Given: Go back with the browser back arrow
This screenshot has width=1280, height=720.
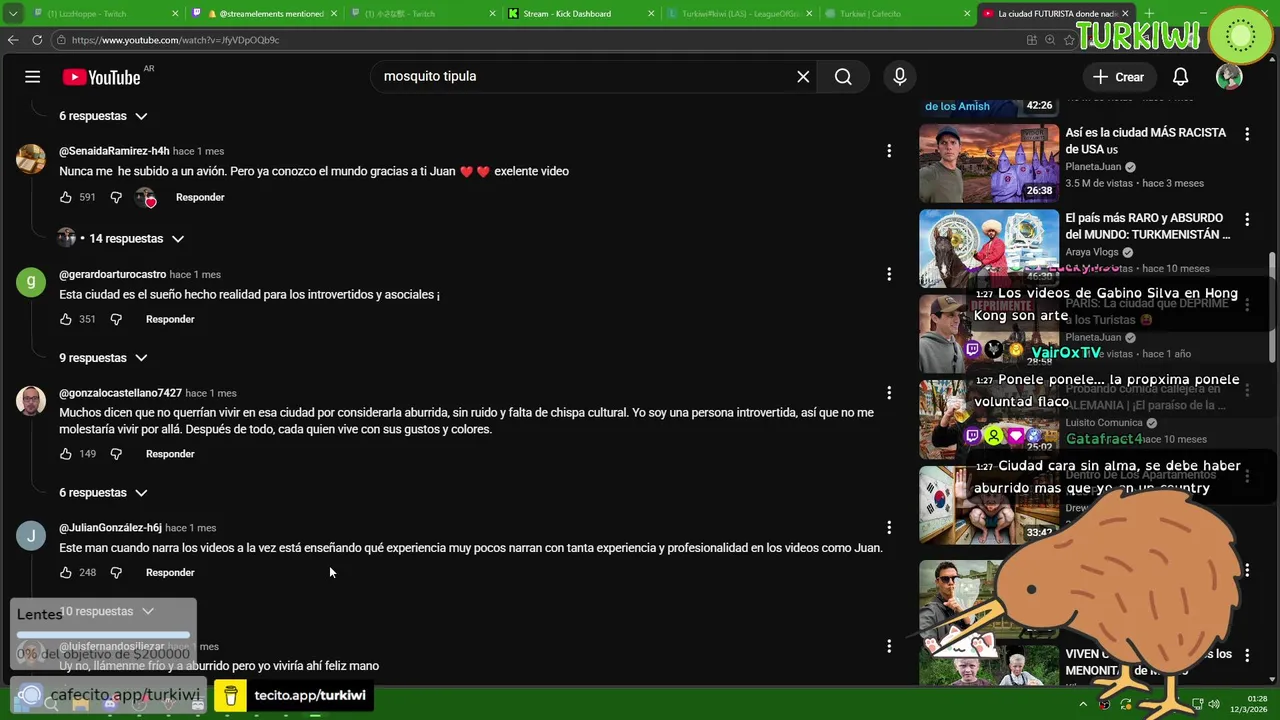Looking at the screenshot, I should 13,40.
